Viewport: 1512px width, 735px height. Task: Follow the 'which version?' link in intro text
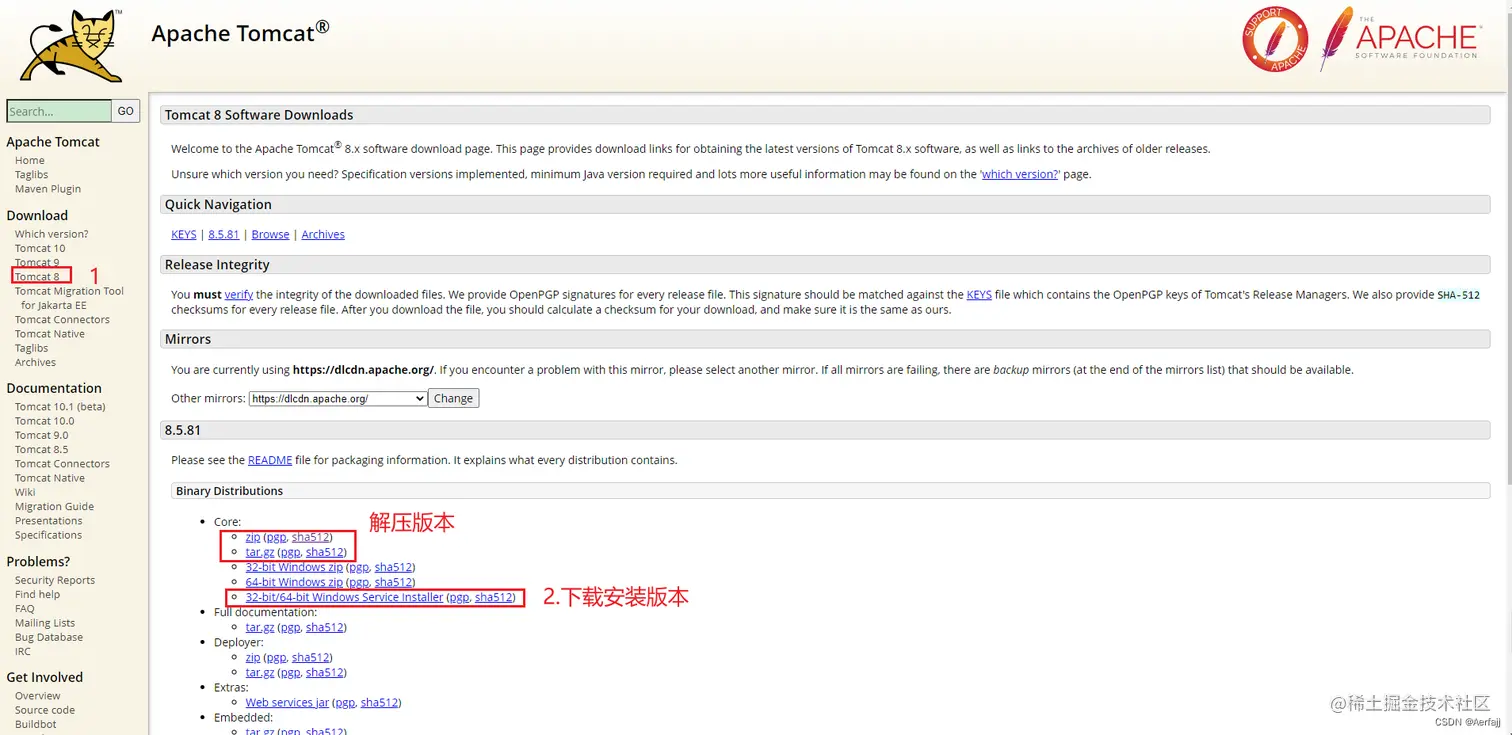[1019, 174]
